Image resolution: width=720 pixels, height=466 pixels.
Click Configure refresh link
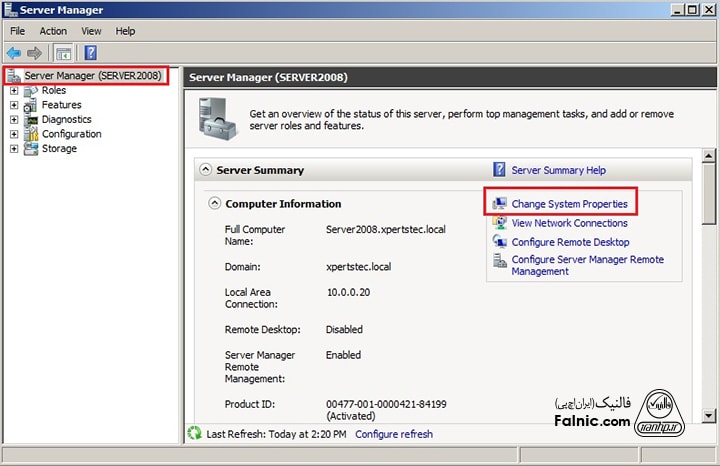click(394, 434)
